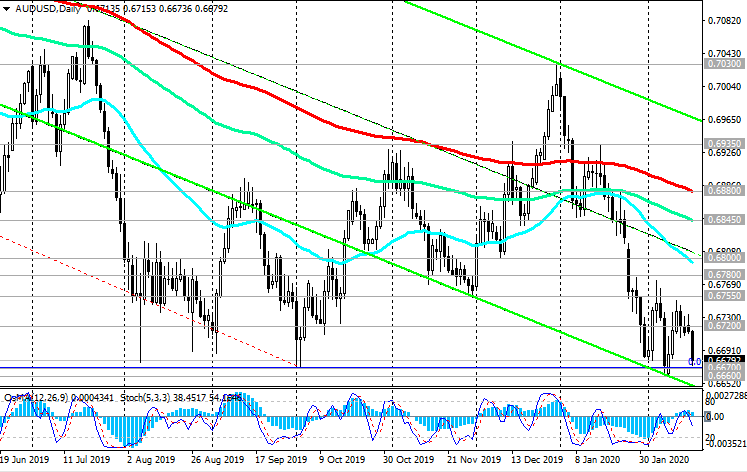747x472 pixels.
Task: Click the stochastic 80 level scale value
Action: click(711, 402)
